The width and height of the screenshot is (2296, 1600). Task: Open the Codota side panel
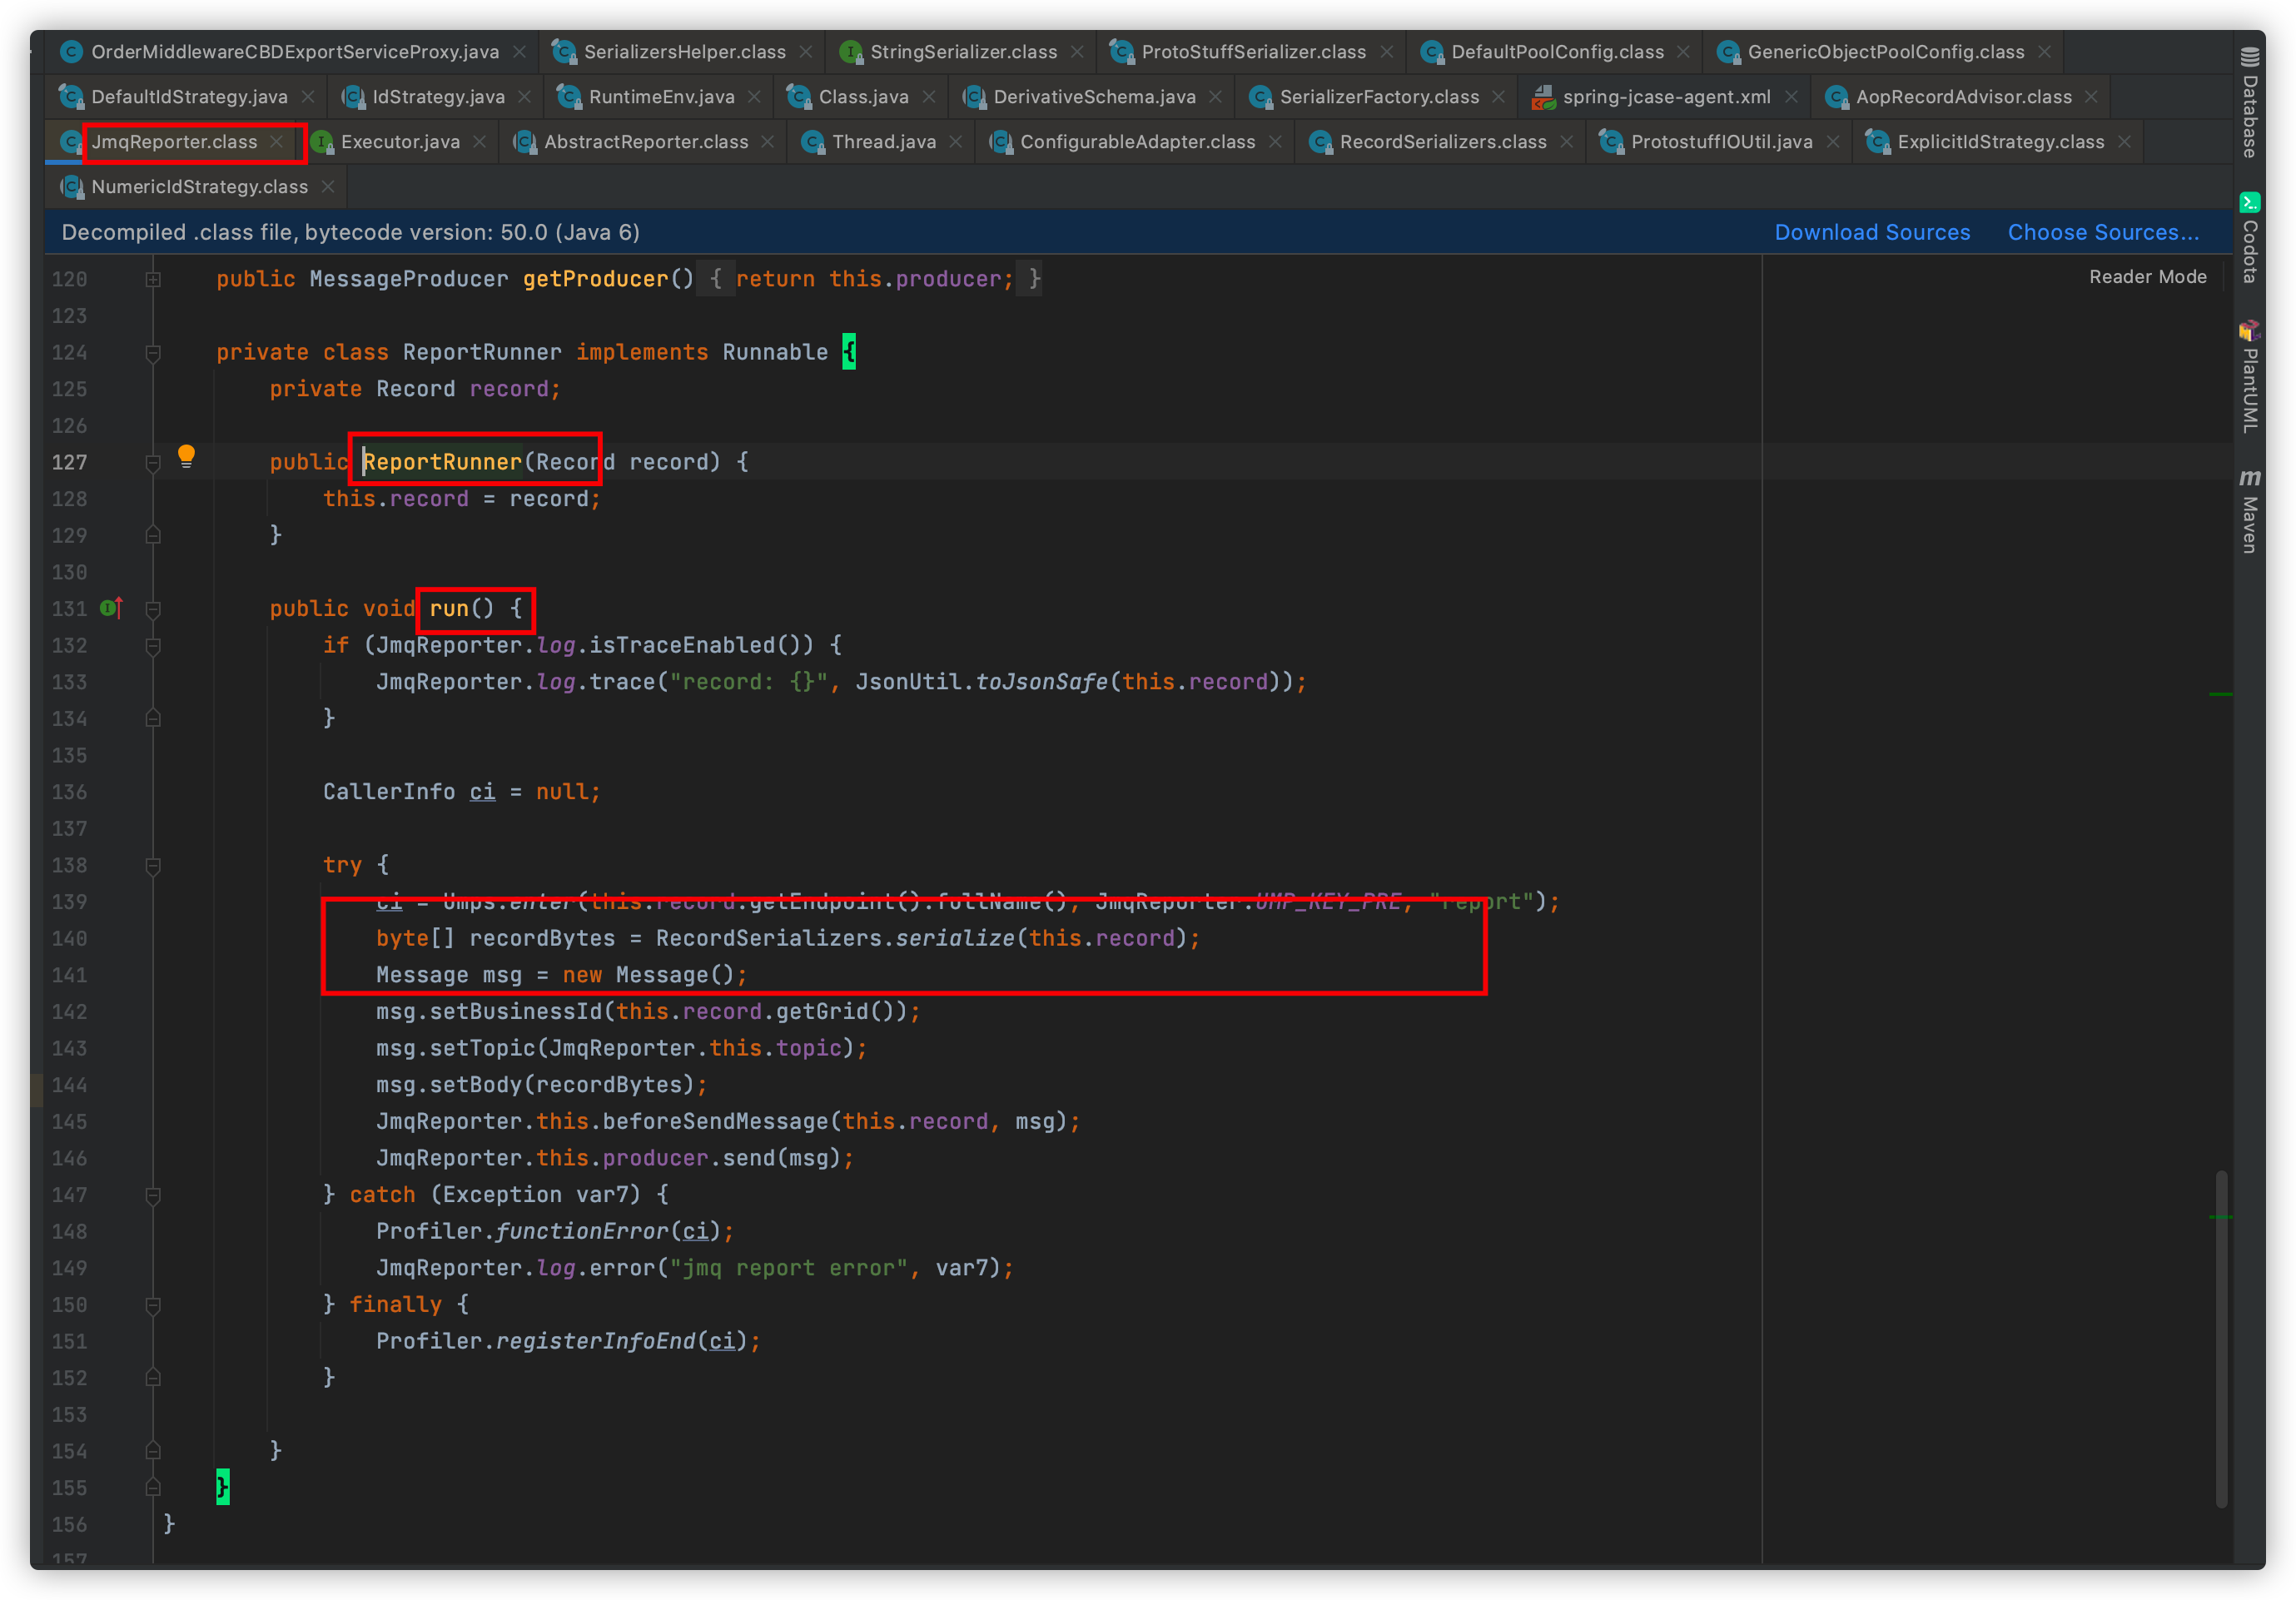(x=2250, y=238)
